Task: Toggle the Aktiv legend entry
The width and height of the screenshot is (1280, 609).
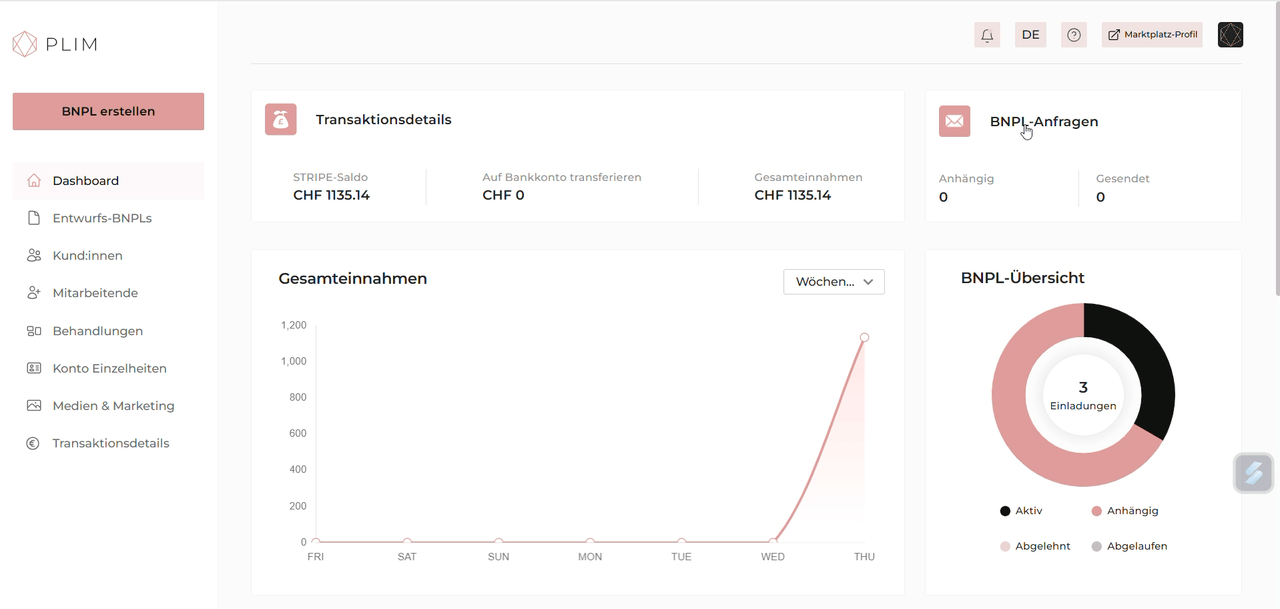Action: click(1021, 511)
